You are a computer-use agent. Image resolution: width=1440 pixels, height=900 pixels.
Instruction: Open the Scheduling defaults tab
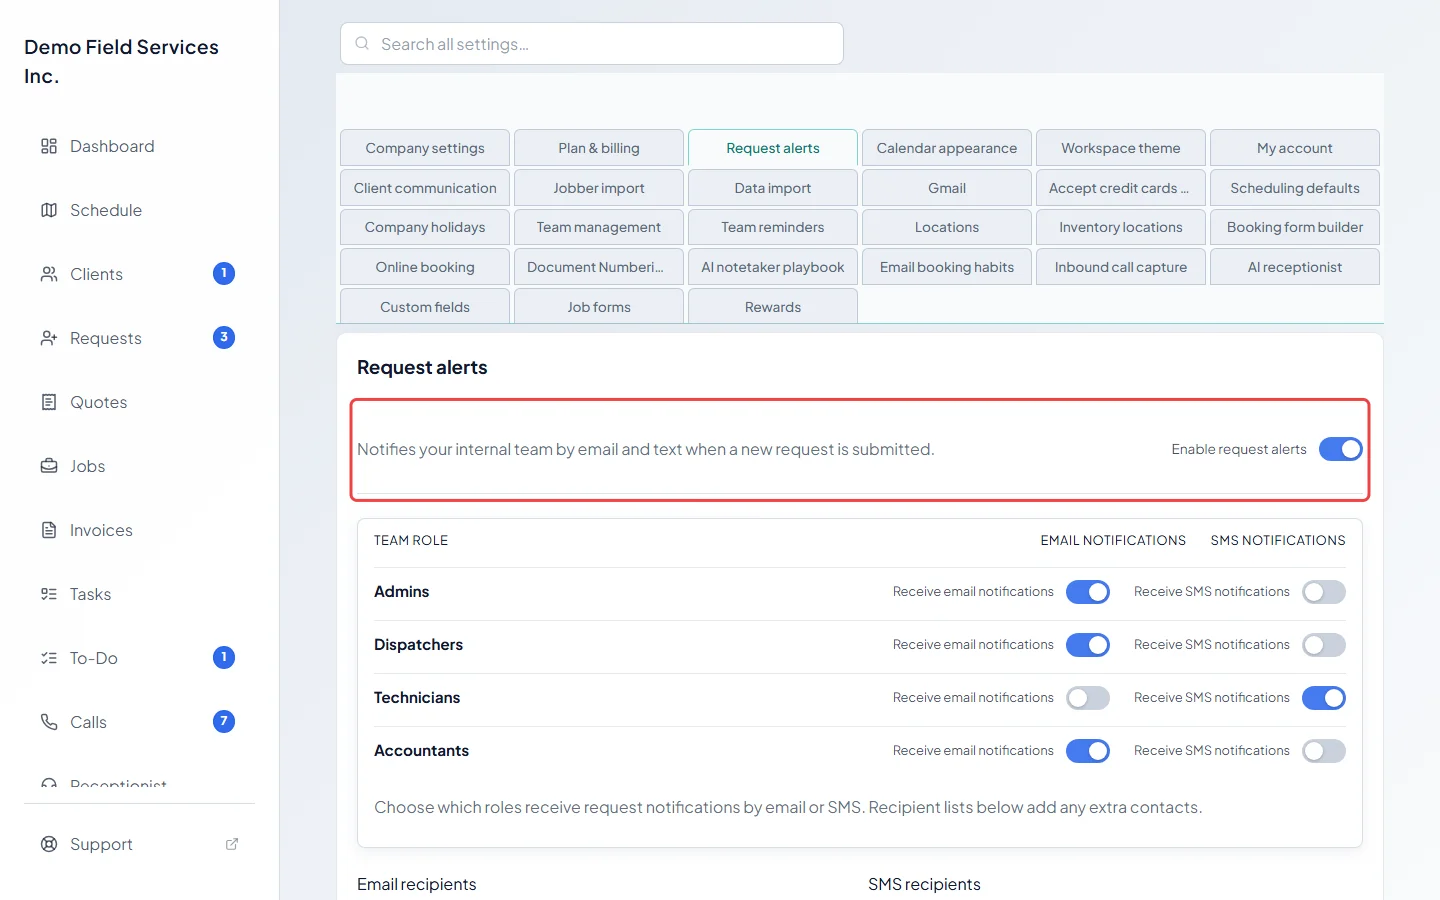(x=1295, y=188)
